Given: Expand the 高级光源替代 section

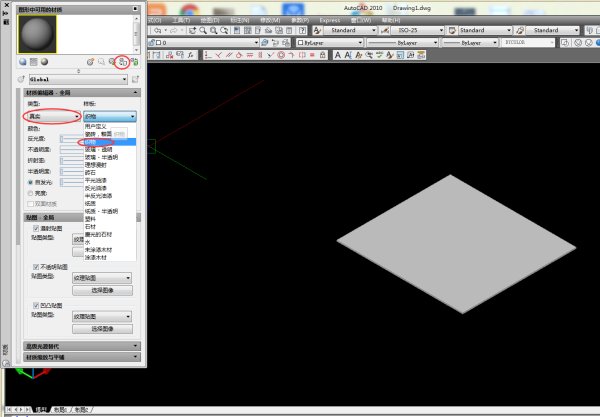Looking at the screenshot, I should pos(82,346).
